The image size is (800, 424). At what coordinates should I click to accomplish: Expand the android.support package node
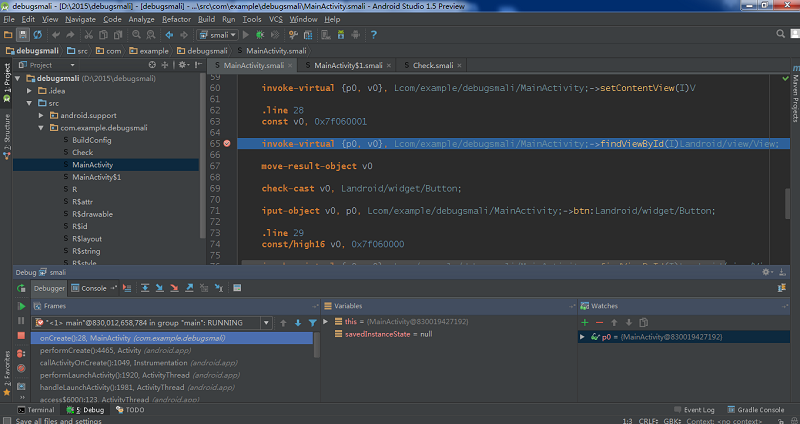point(41,115)
